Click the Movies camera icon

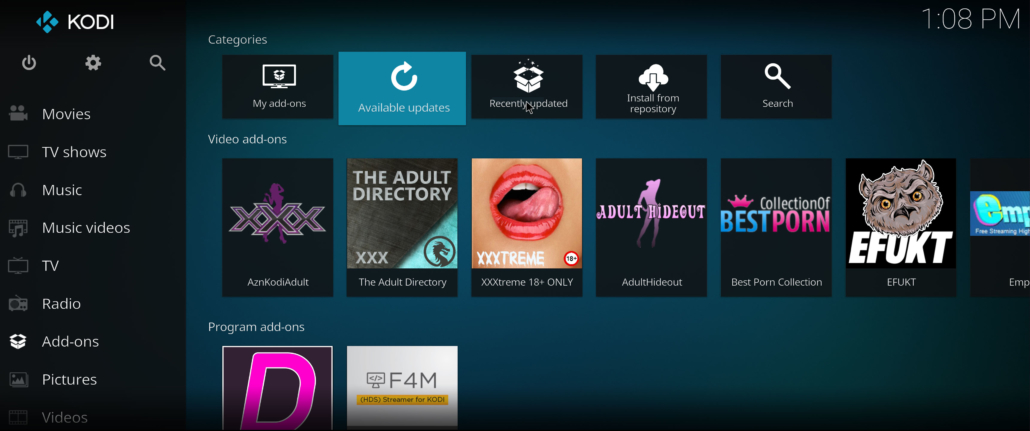tap(18, 114)
